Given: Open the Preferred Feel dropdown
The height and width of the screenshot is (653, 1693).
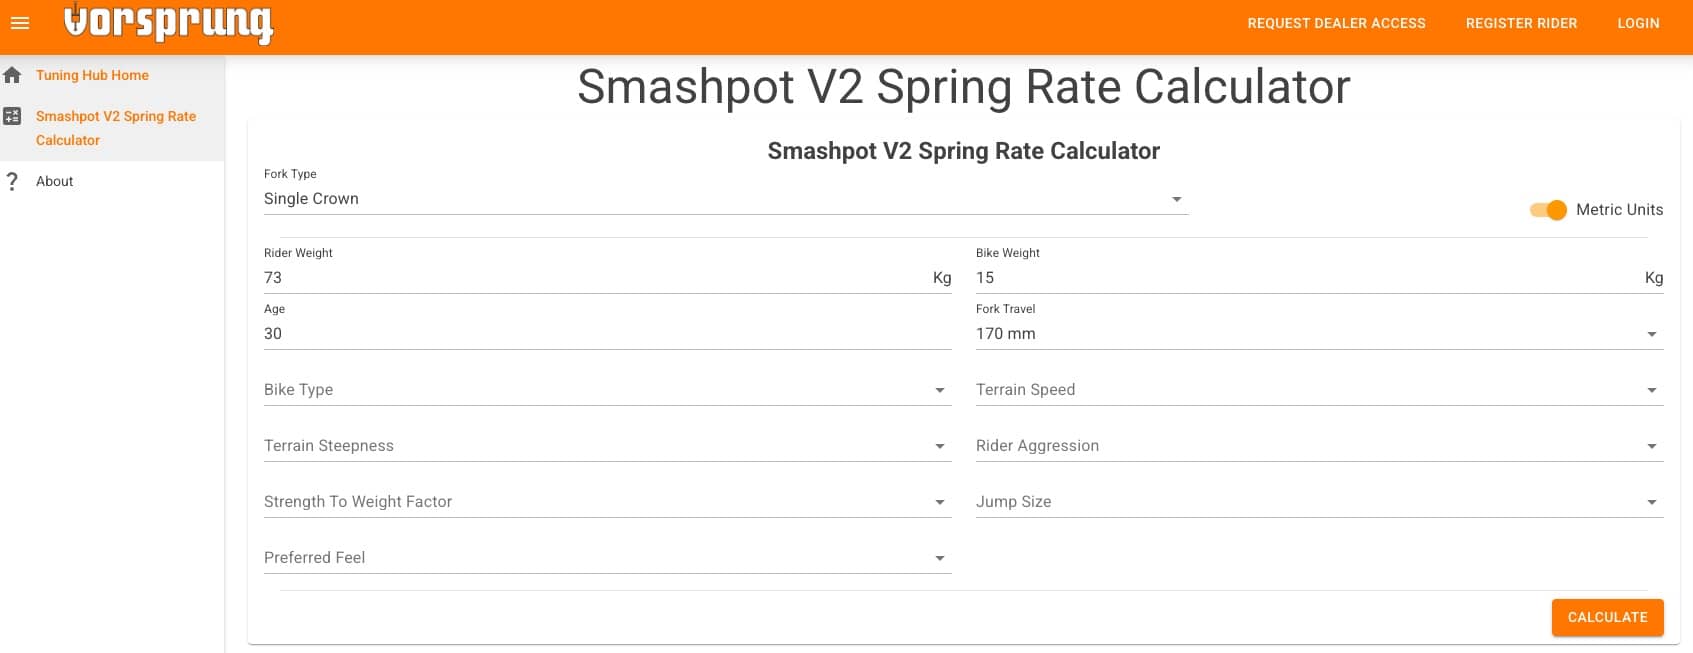Looking at the screenshot, I should coord(606,558).
